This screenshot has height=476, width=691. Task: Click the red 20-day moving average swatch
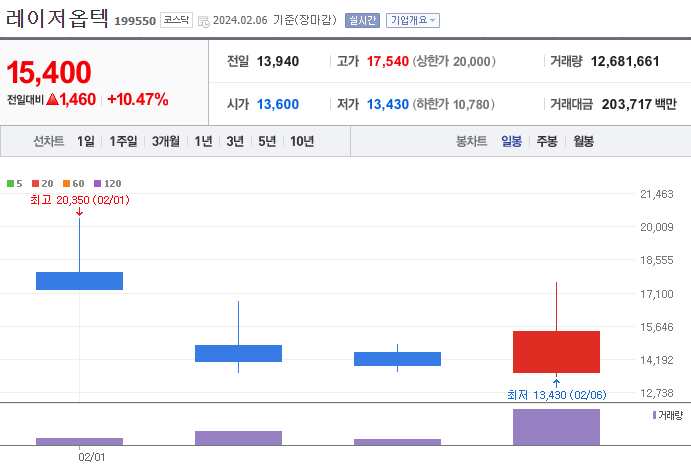point(36,183)
